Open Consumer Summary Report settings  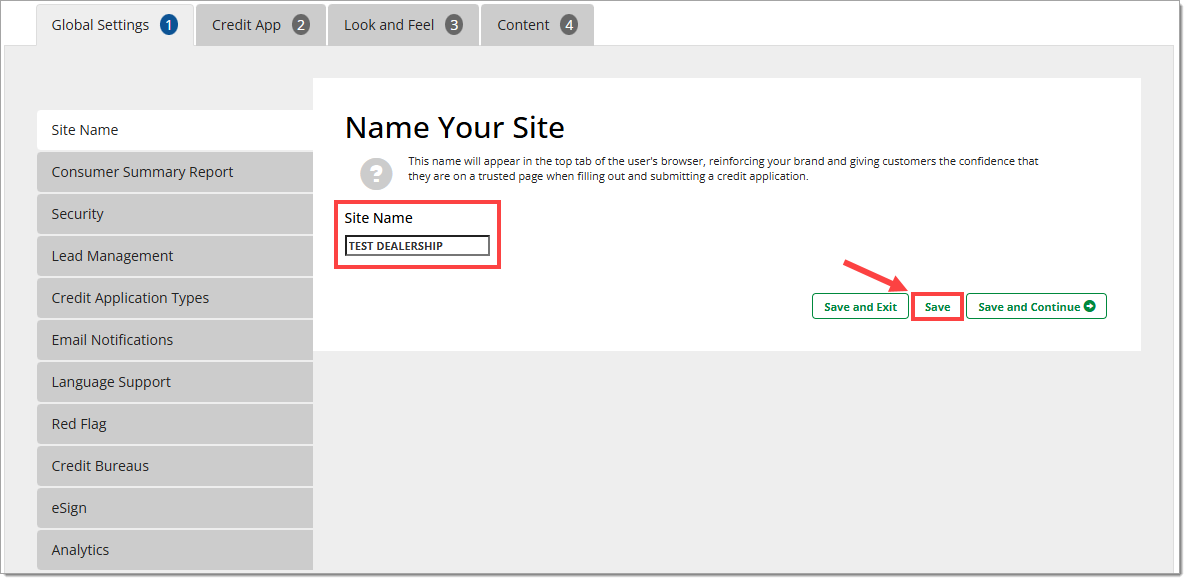(x=174, y=172)
